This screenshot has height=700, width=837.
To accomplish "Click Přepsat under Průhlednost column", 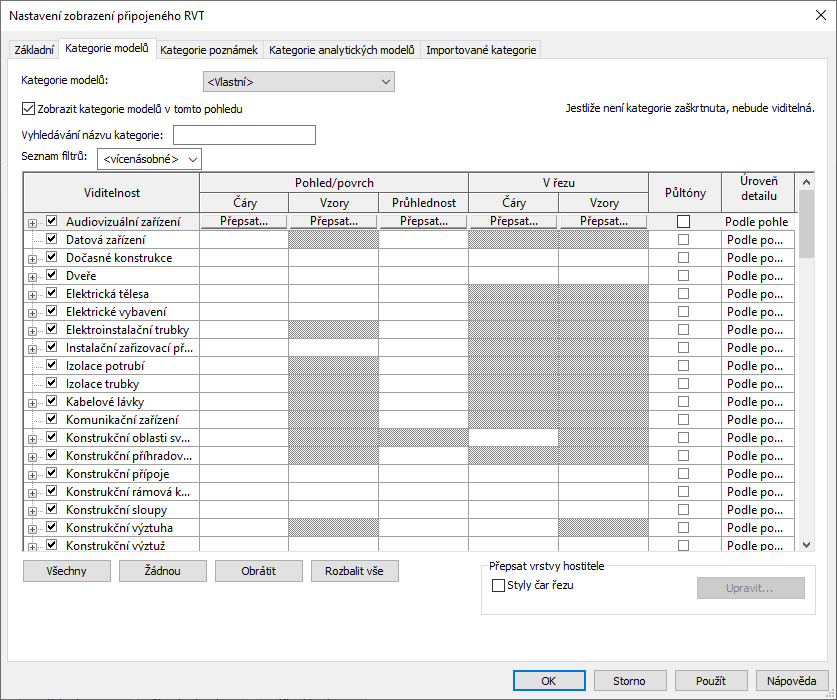I will (423, 222).
